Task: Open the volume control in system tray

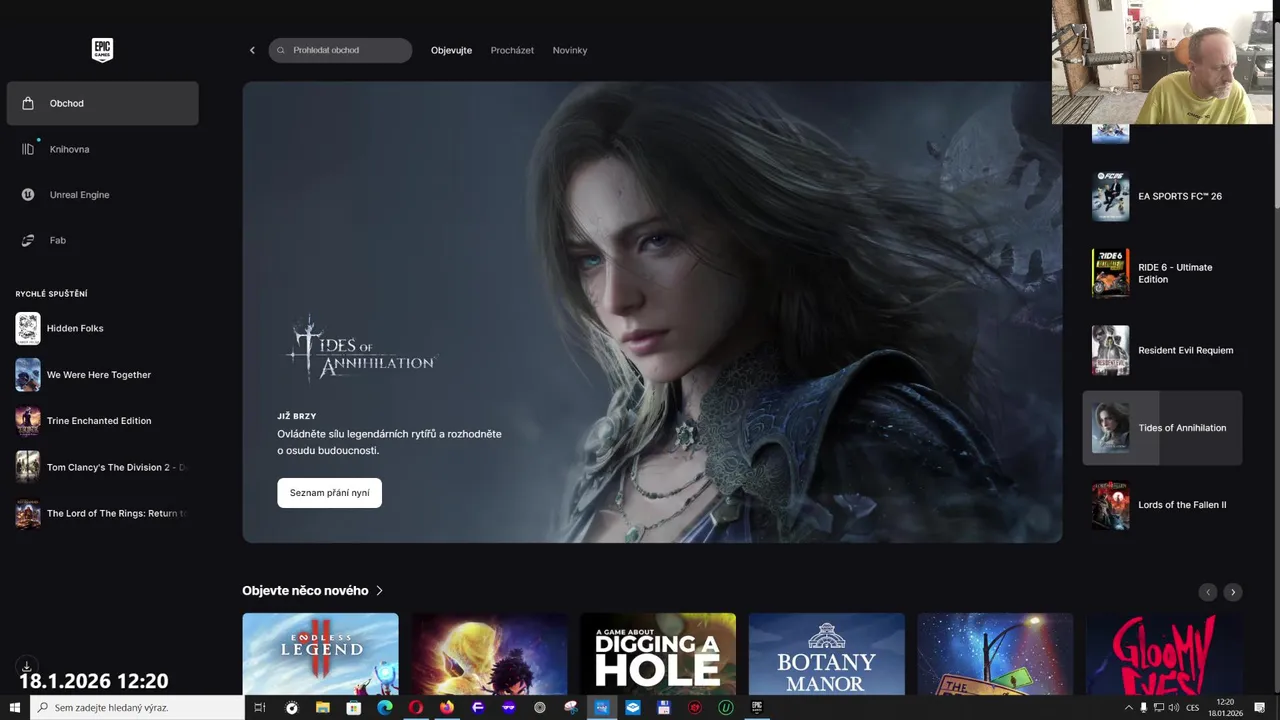Action: [1173, 707]
